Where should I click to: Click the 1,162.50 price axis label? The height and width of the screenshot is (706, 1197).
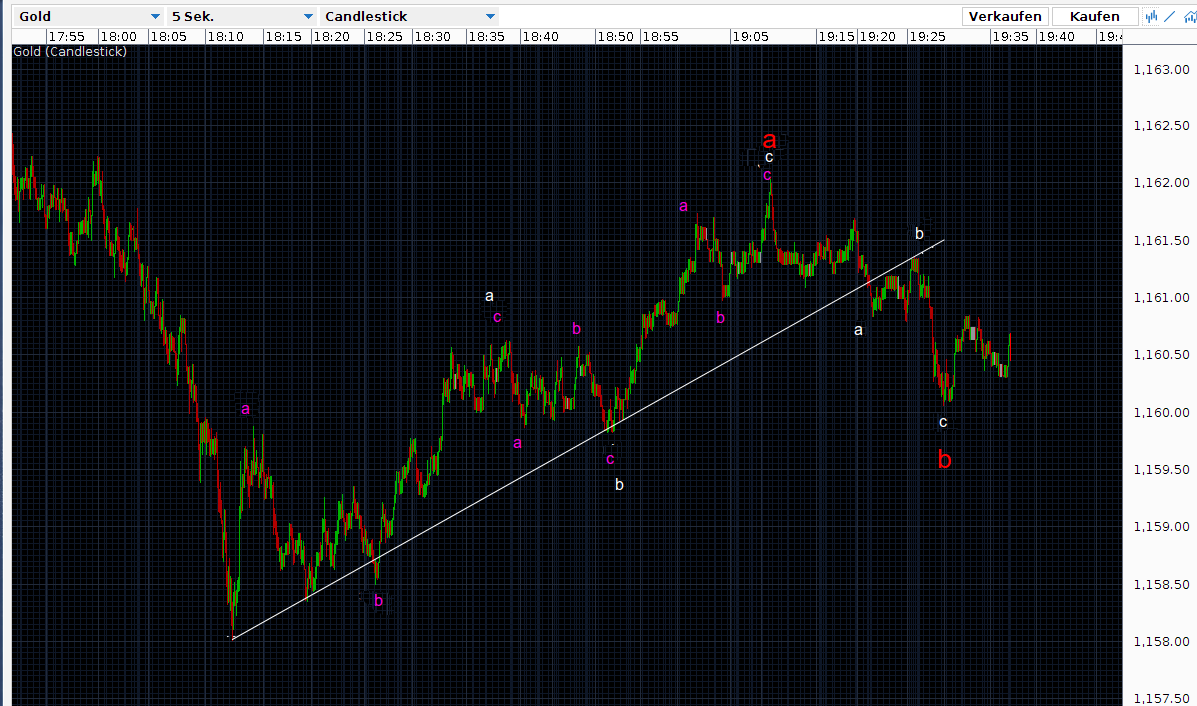[1160, 126]
